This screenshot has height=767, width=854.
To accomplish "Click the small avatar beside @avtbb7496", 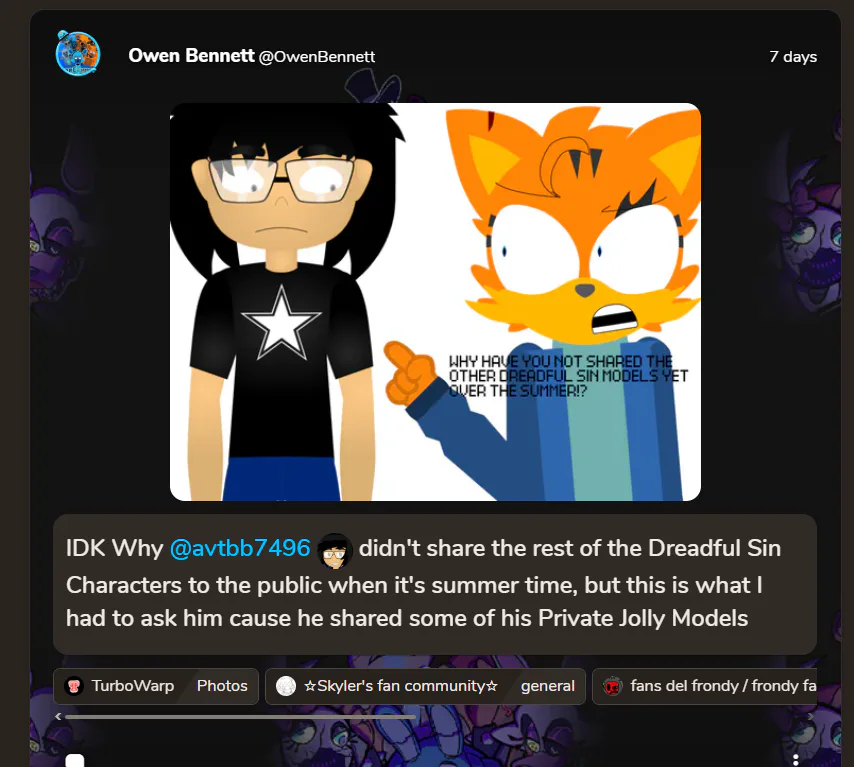I will click(x=334, y=550).
